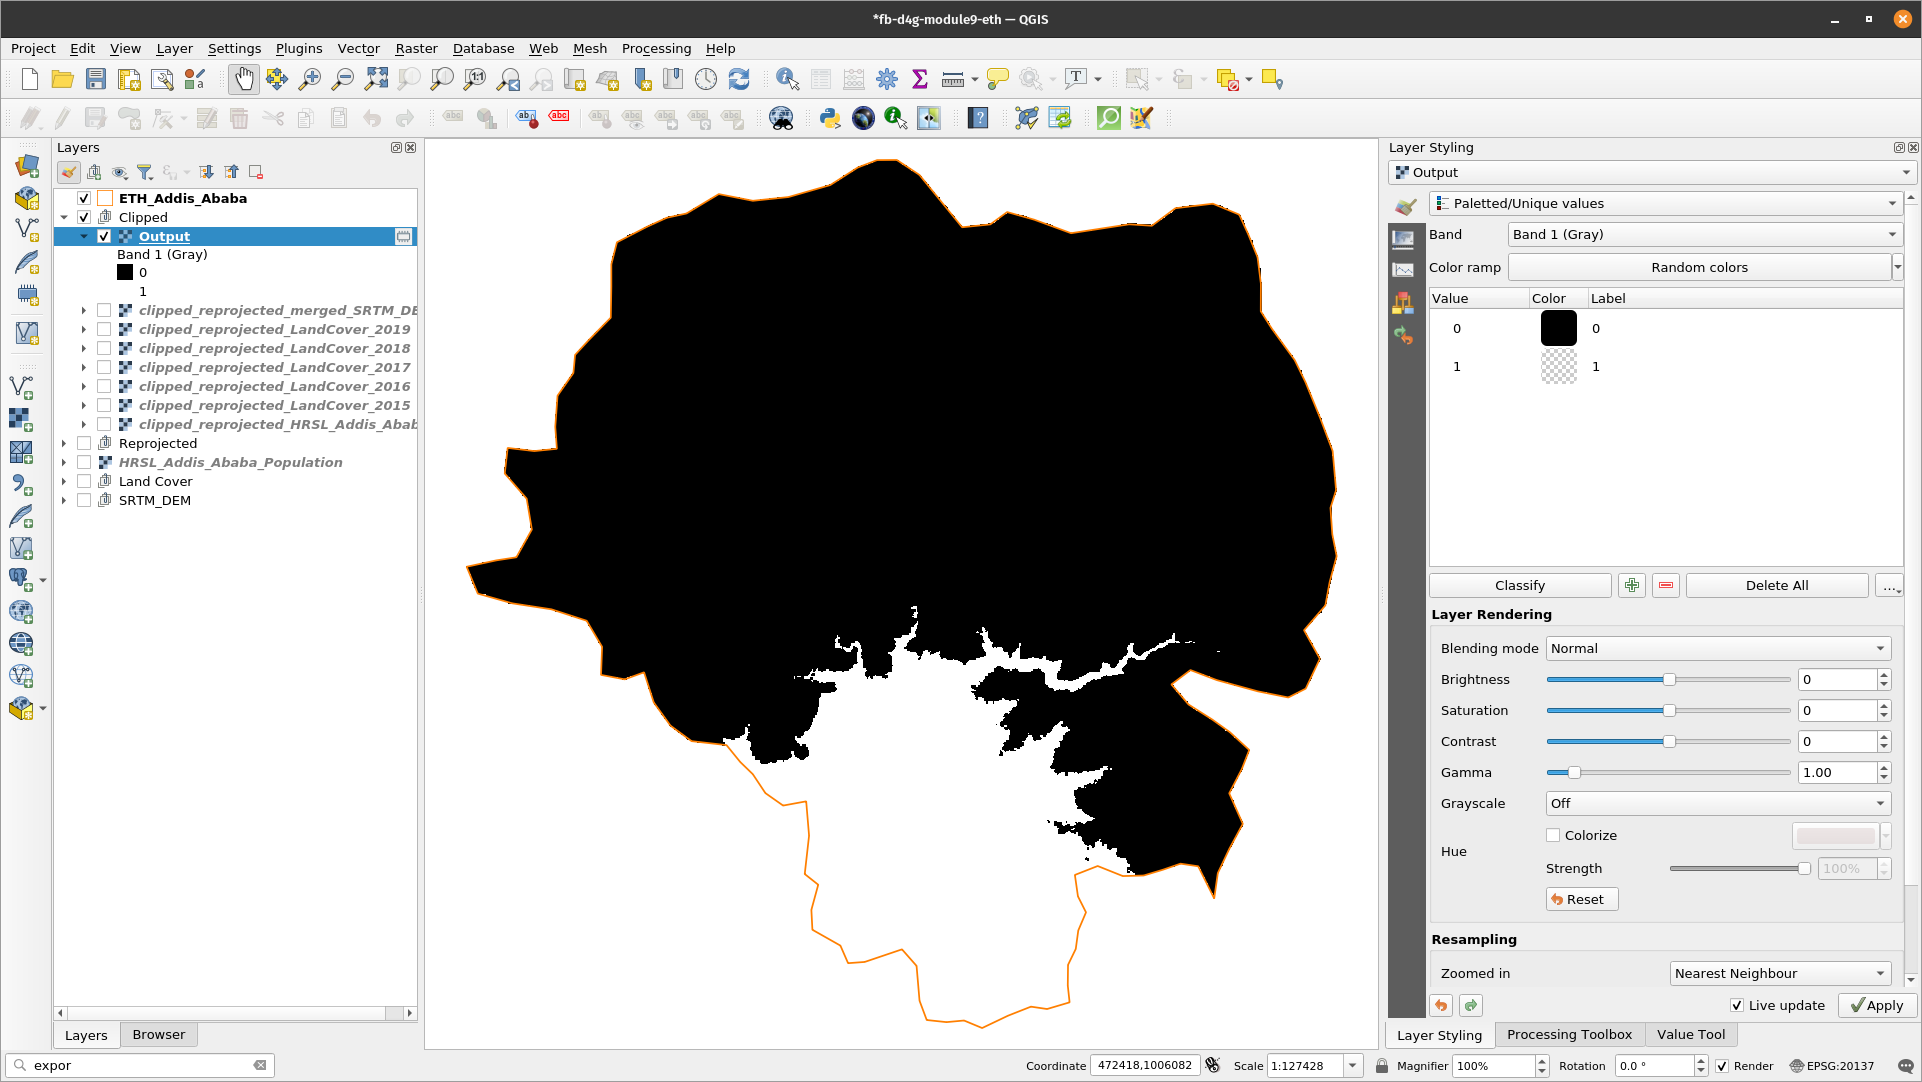Toggle the Live update checkbox
This screenshot has height=1082, width=1922.
(1737, 1006)
